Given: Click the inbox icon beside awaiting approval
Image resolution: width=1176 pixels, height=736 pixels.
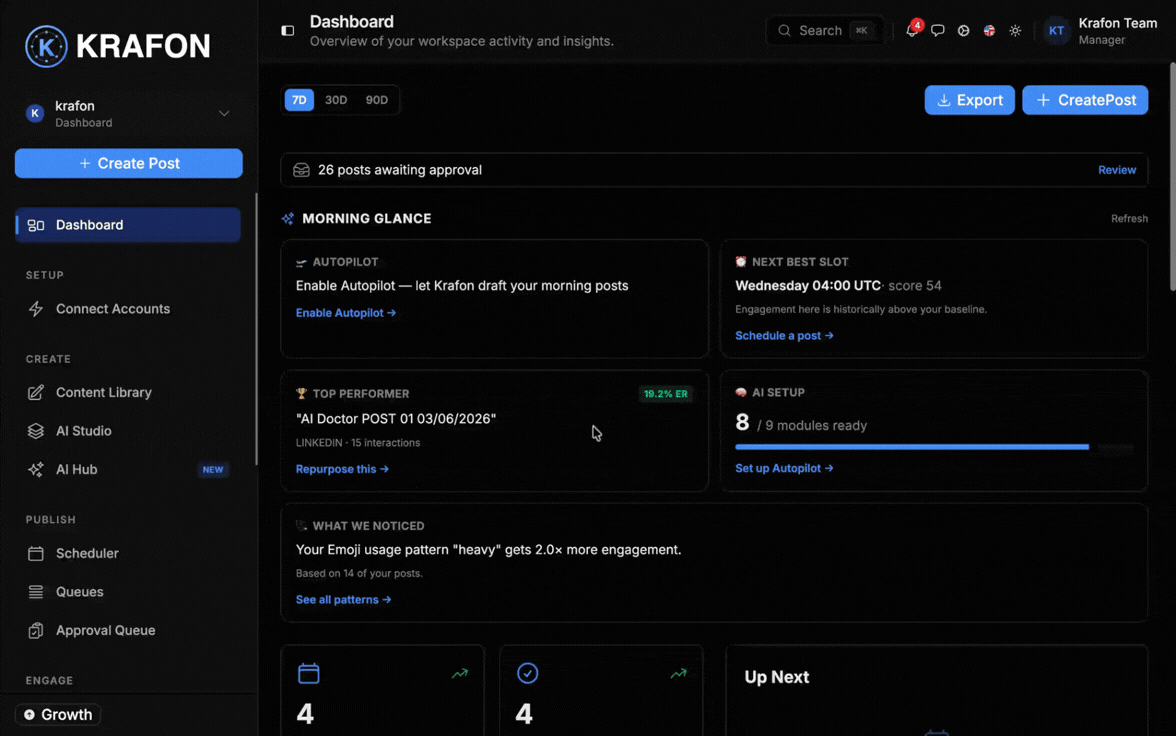Looking at the screenshot, I should tap(302, 170).
